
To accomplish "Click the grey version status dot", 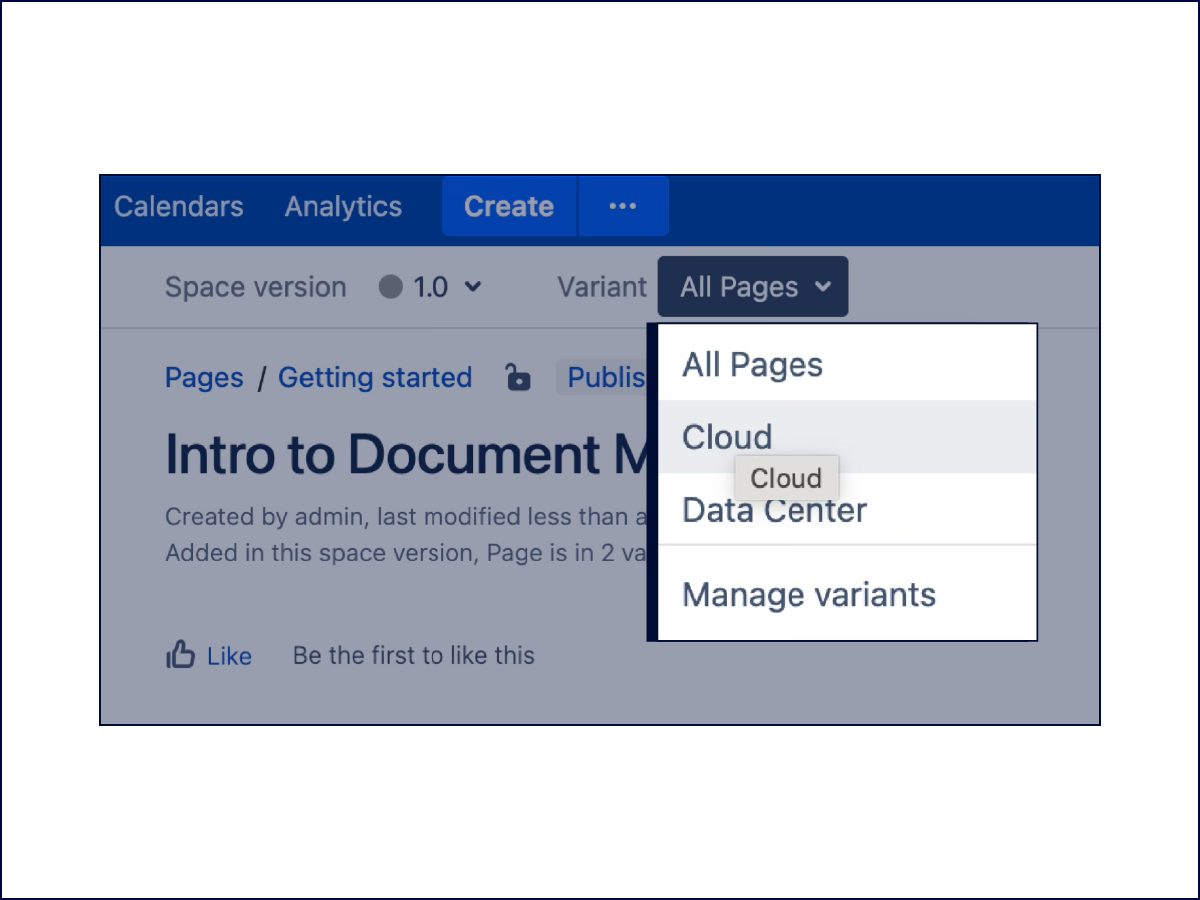I will point(390,288).
